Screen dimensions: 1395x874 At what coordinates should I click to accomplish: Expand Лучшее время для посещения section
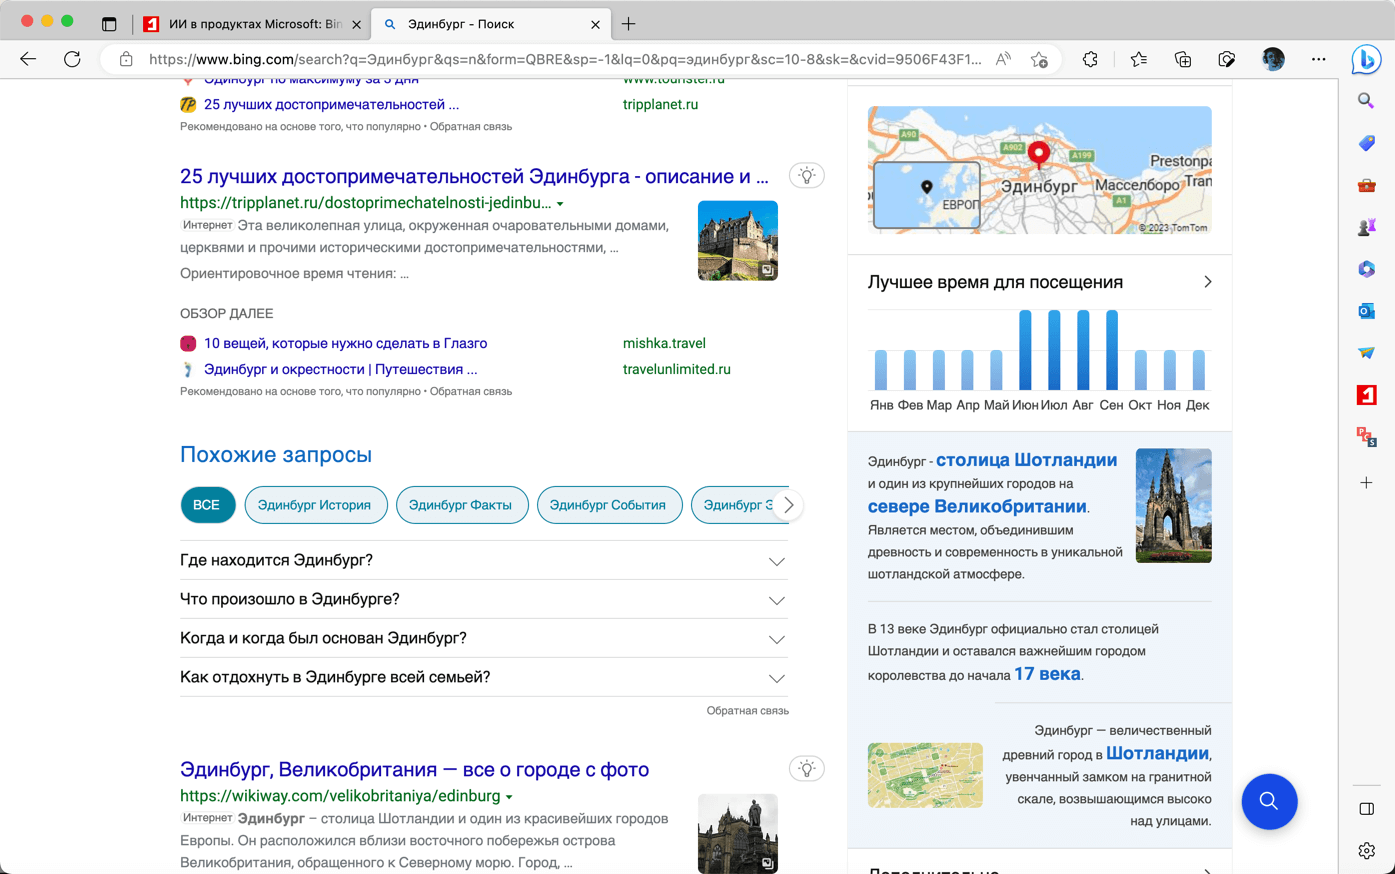1039,282
